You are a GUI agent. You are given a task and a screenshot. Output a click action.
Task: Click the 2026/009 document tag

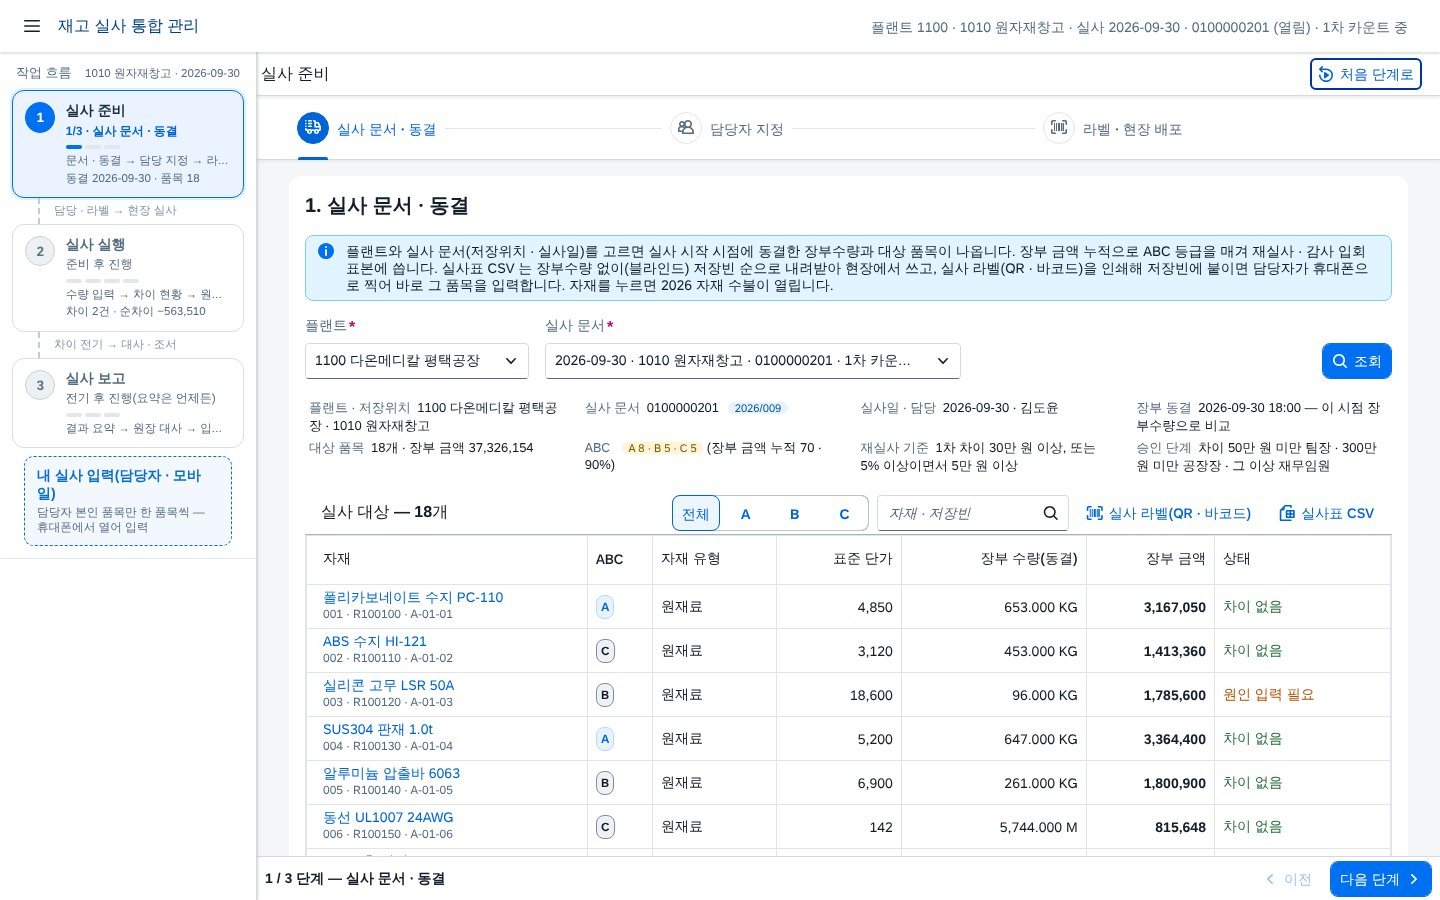point(758,408)
